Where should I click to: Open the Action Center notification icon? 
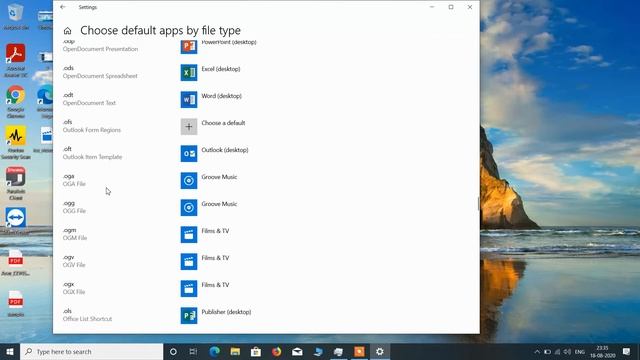627,351
